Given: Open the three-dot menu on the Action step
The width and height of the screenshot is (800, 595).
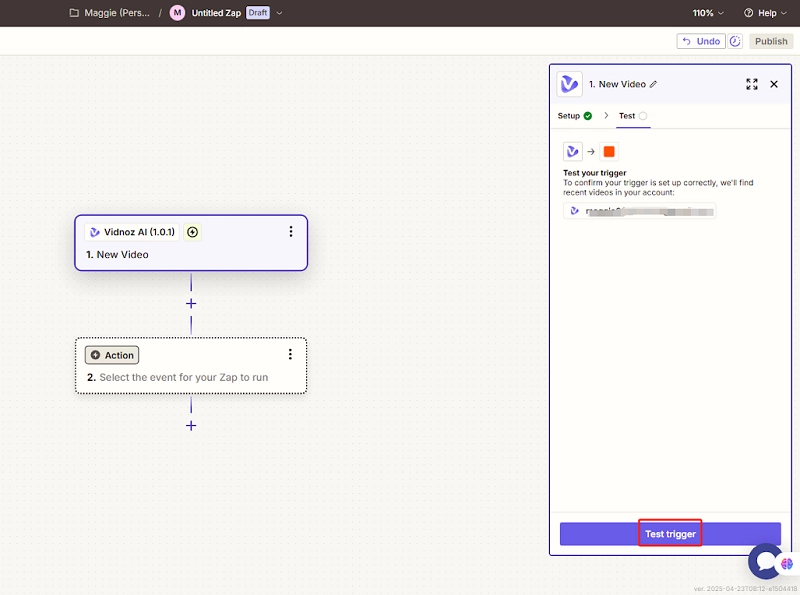Looking at the screenshot, I should [x=291, y=354].
